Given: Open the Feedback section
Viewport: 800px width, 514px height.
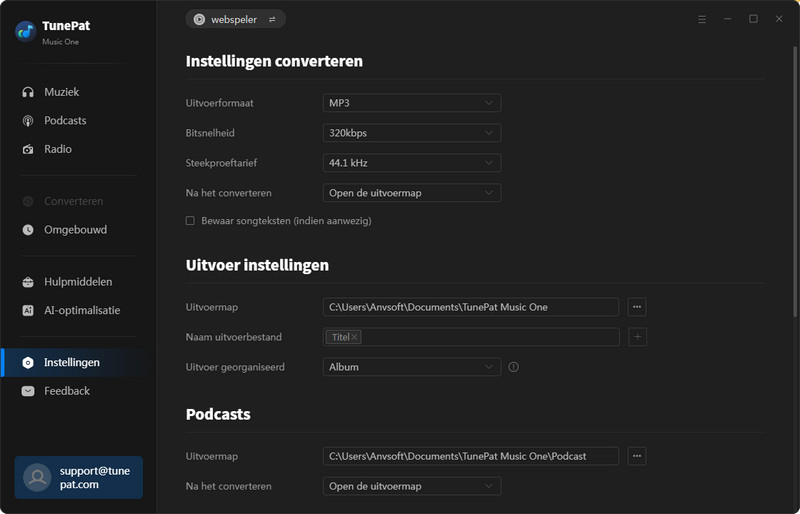Looking at the screenshot, I should [67, 391].
